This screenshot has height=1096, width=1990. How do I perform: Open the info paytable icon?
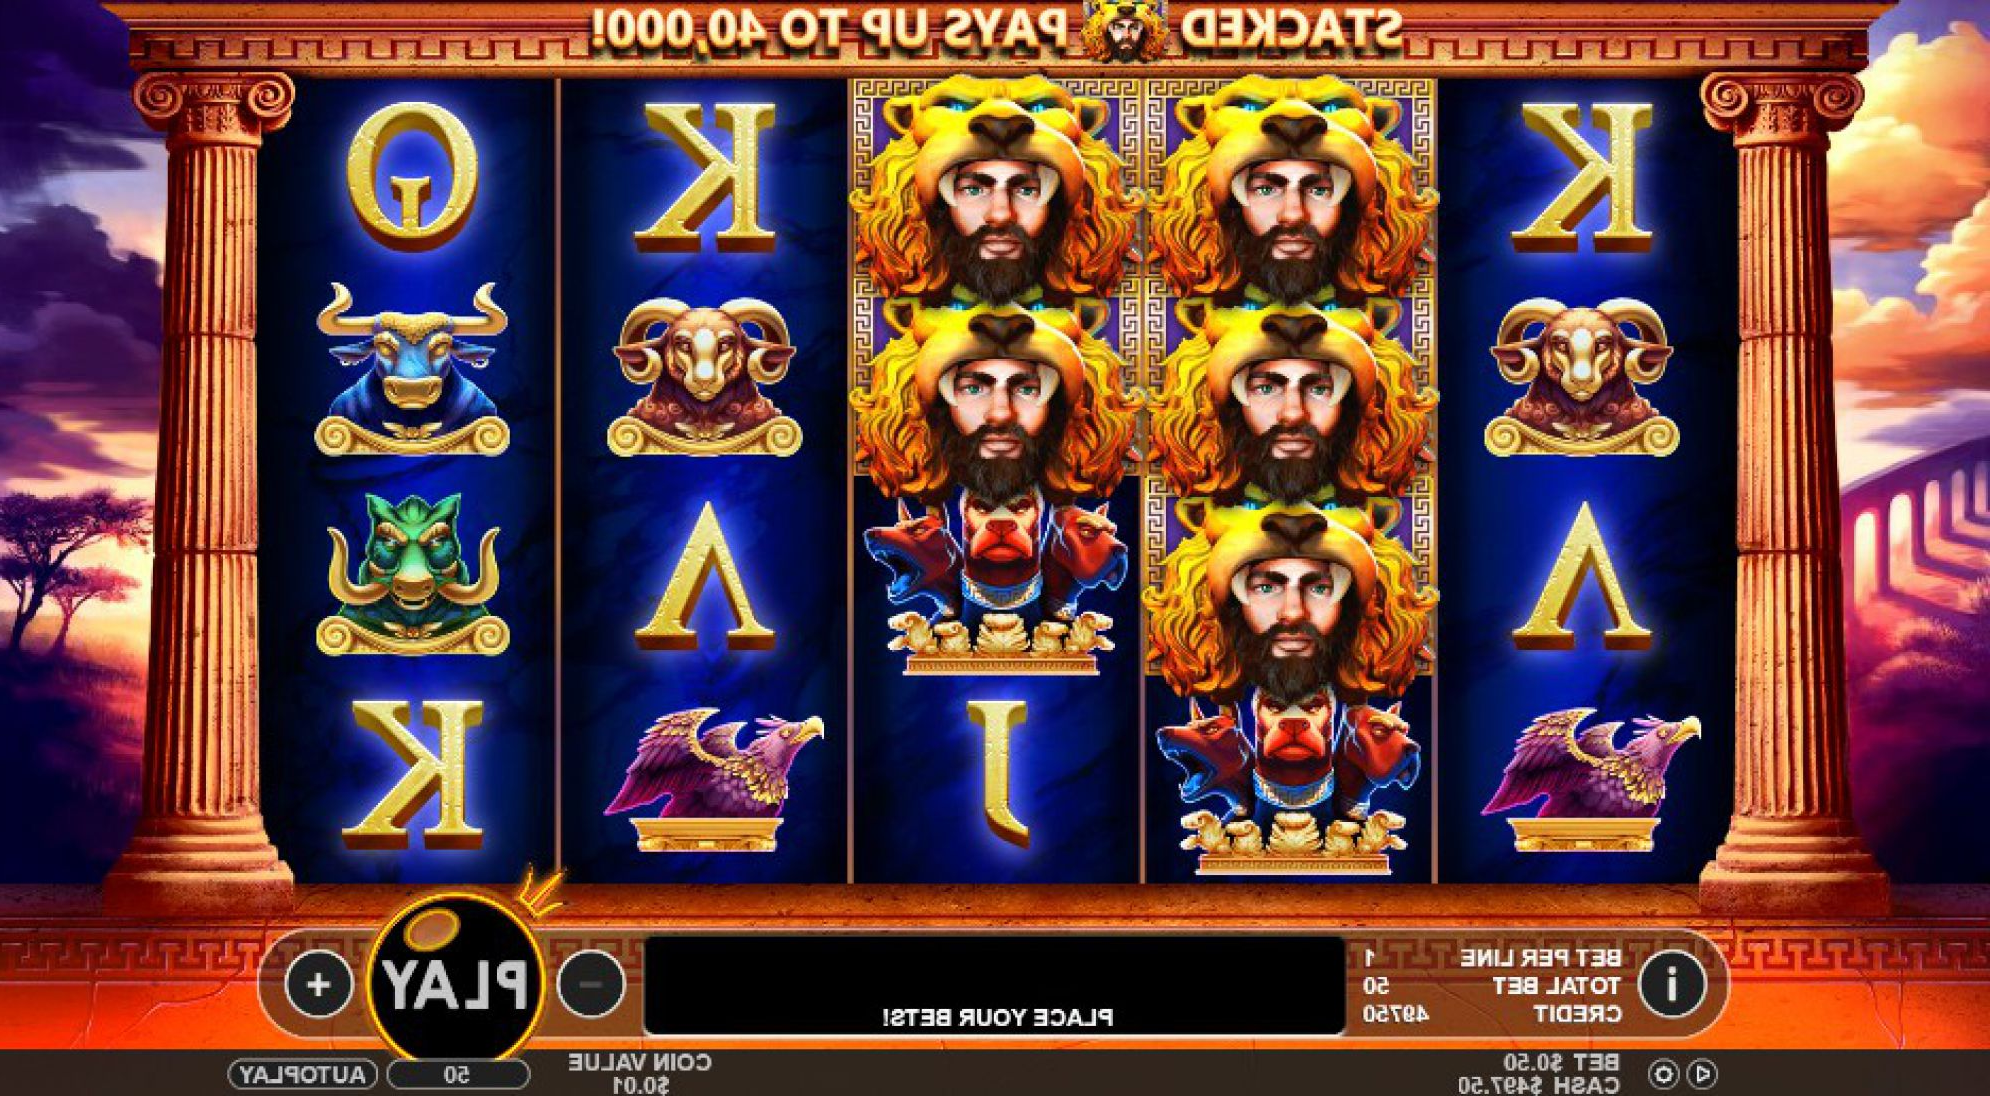[1671, 984]
